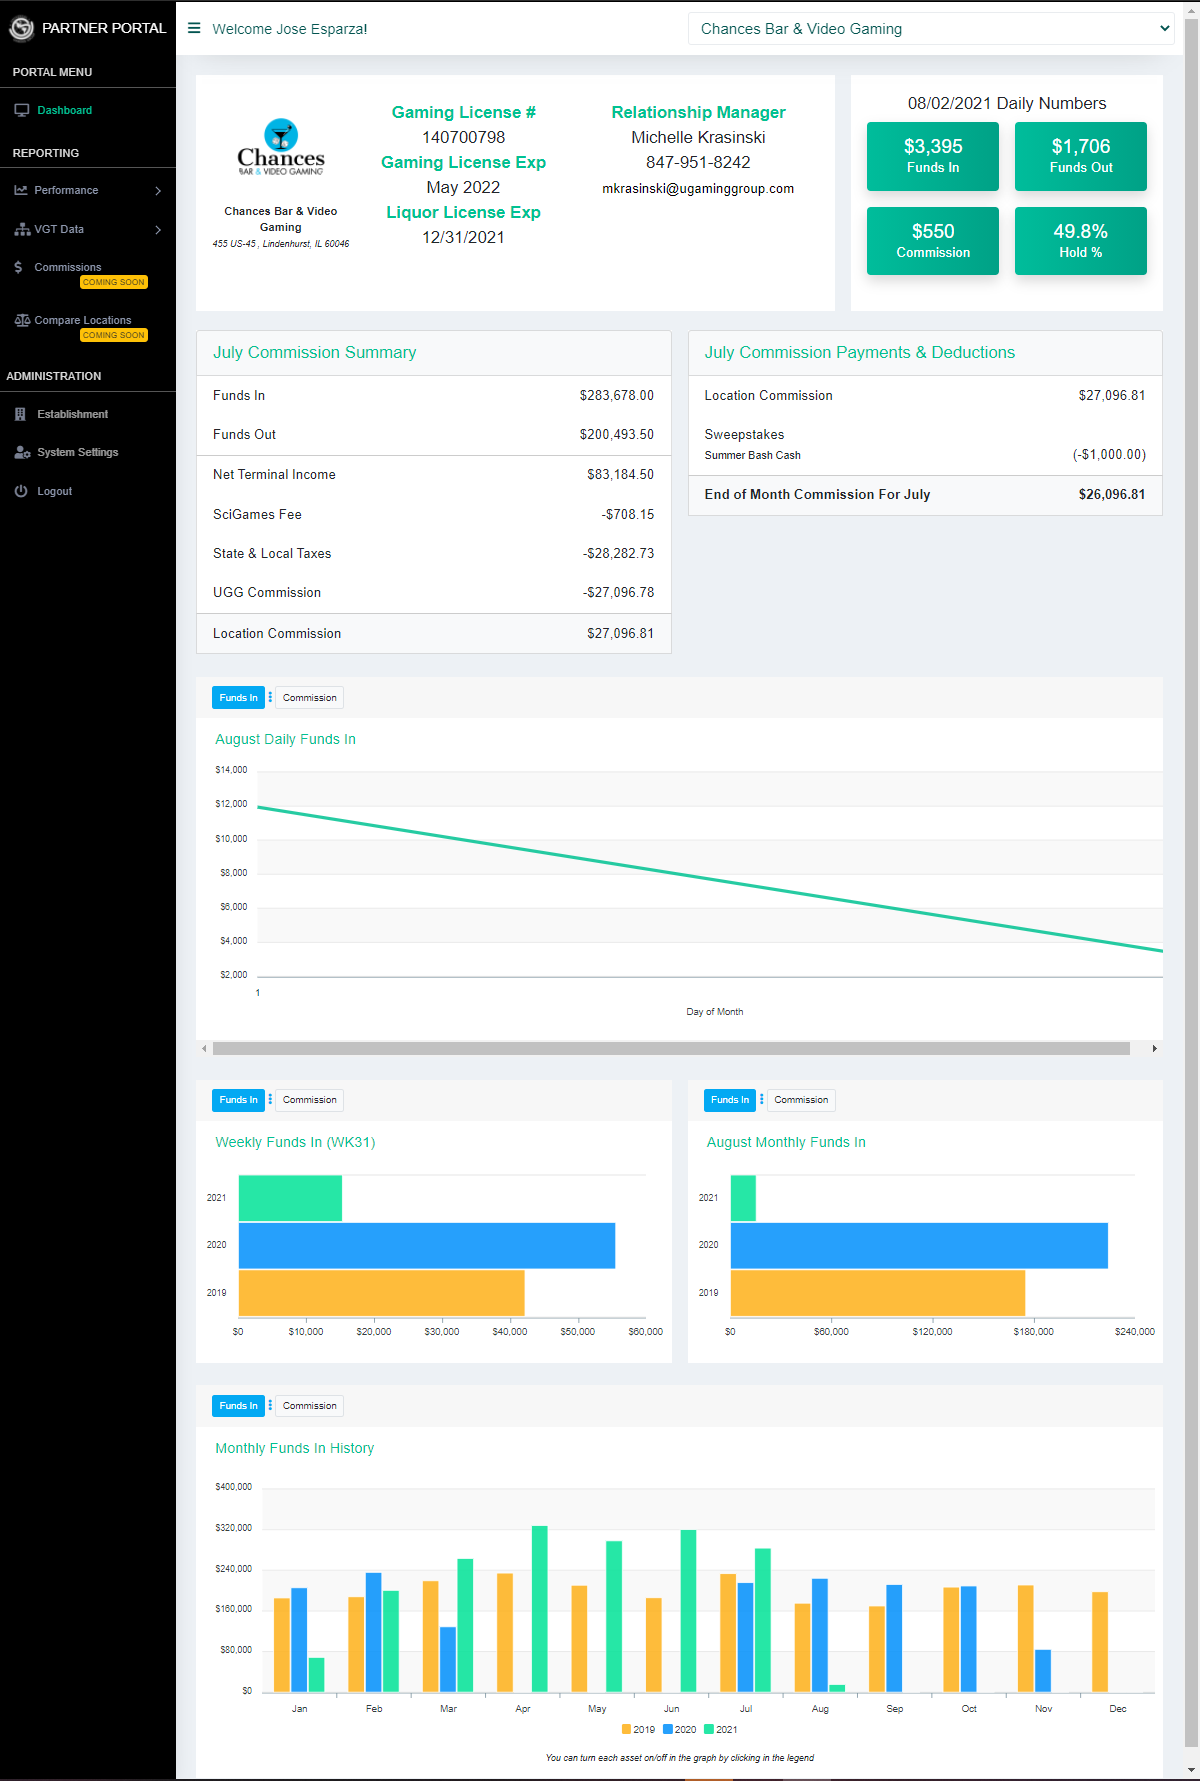Click the phone number 847-951-8242
The image size is (1200, 1781).
tap(698, 162)
